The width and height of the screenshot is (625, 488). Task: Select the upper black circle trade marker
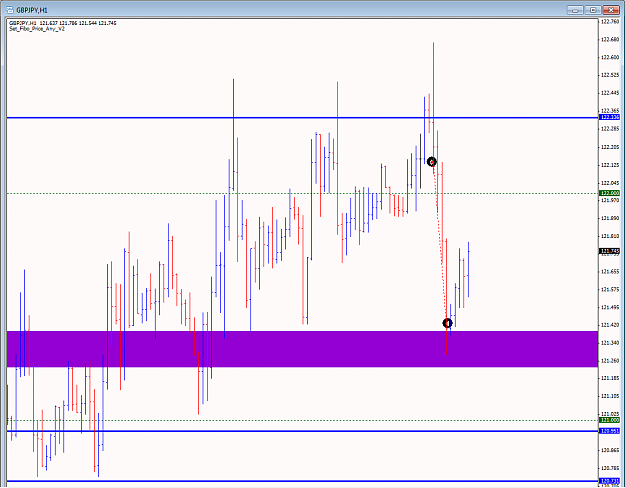(x=432, y=161)
